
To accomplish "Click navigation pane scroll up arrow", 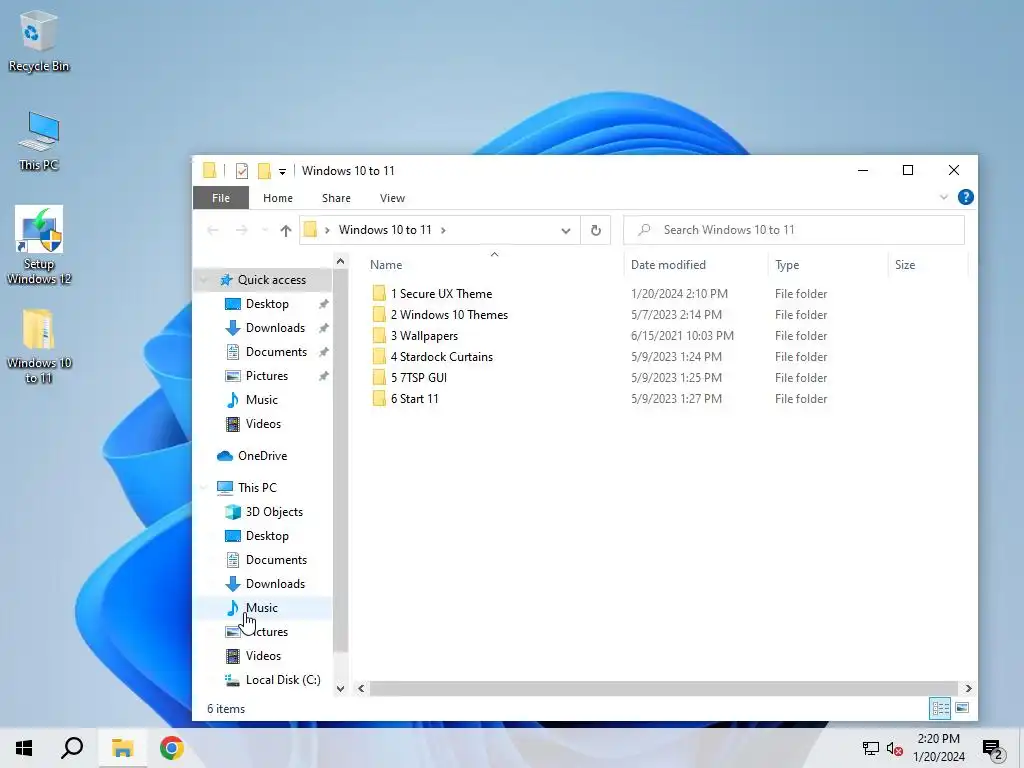I will [340, 261].
